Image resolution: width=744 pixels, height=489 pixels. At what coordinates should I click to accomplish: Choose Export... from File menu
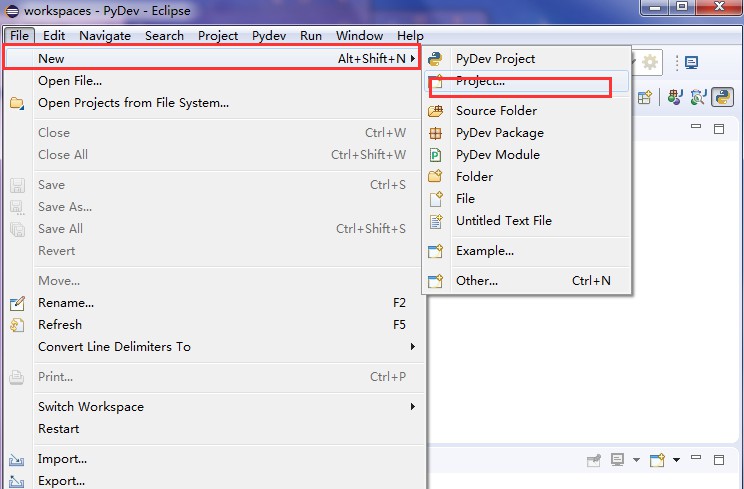pos(214,481)
